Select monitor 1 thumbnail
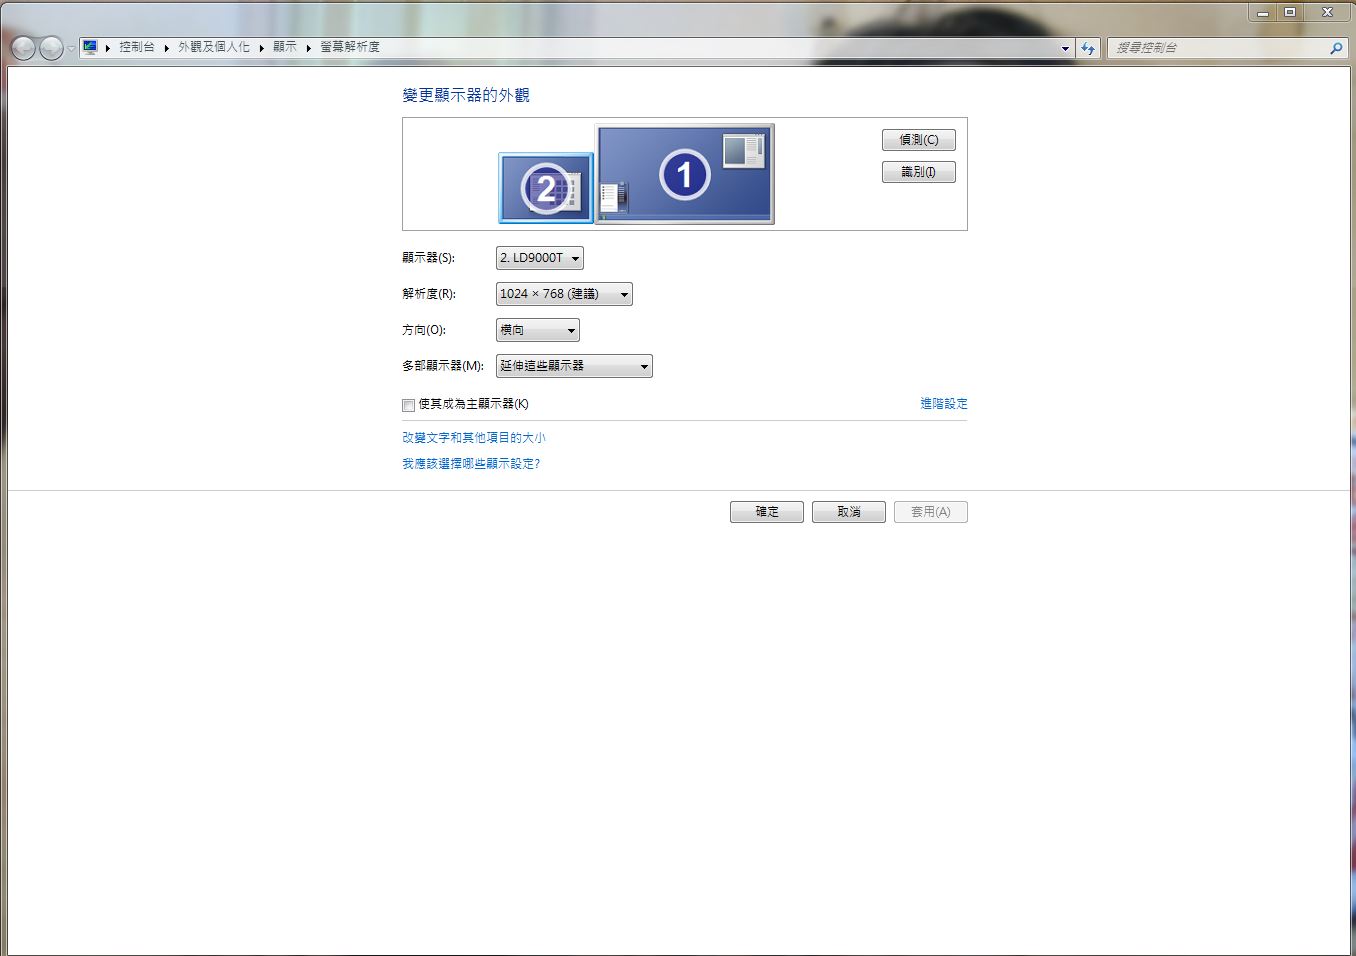The height and width of the screenshot is (956, 1356). click(x=685, y=174)
